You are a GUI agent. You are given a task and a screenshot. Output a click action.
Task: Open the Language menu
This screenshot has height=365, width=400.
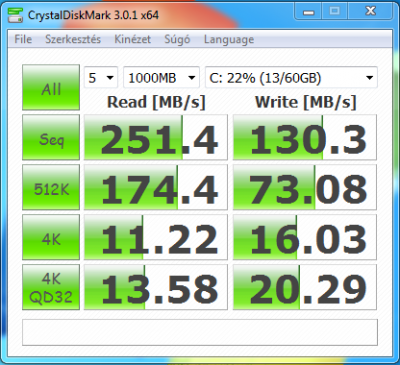click(x=229, y=39)
